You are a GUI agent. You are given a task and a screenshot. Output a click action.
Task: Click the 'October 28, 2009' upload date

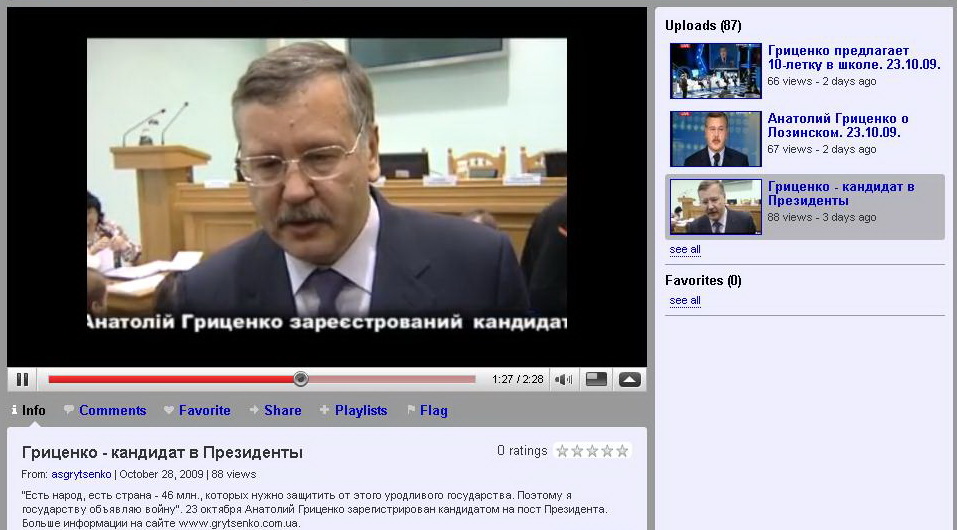coord(162,474)
